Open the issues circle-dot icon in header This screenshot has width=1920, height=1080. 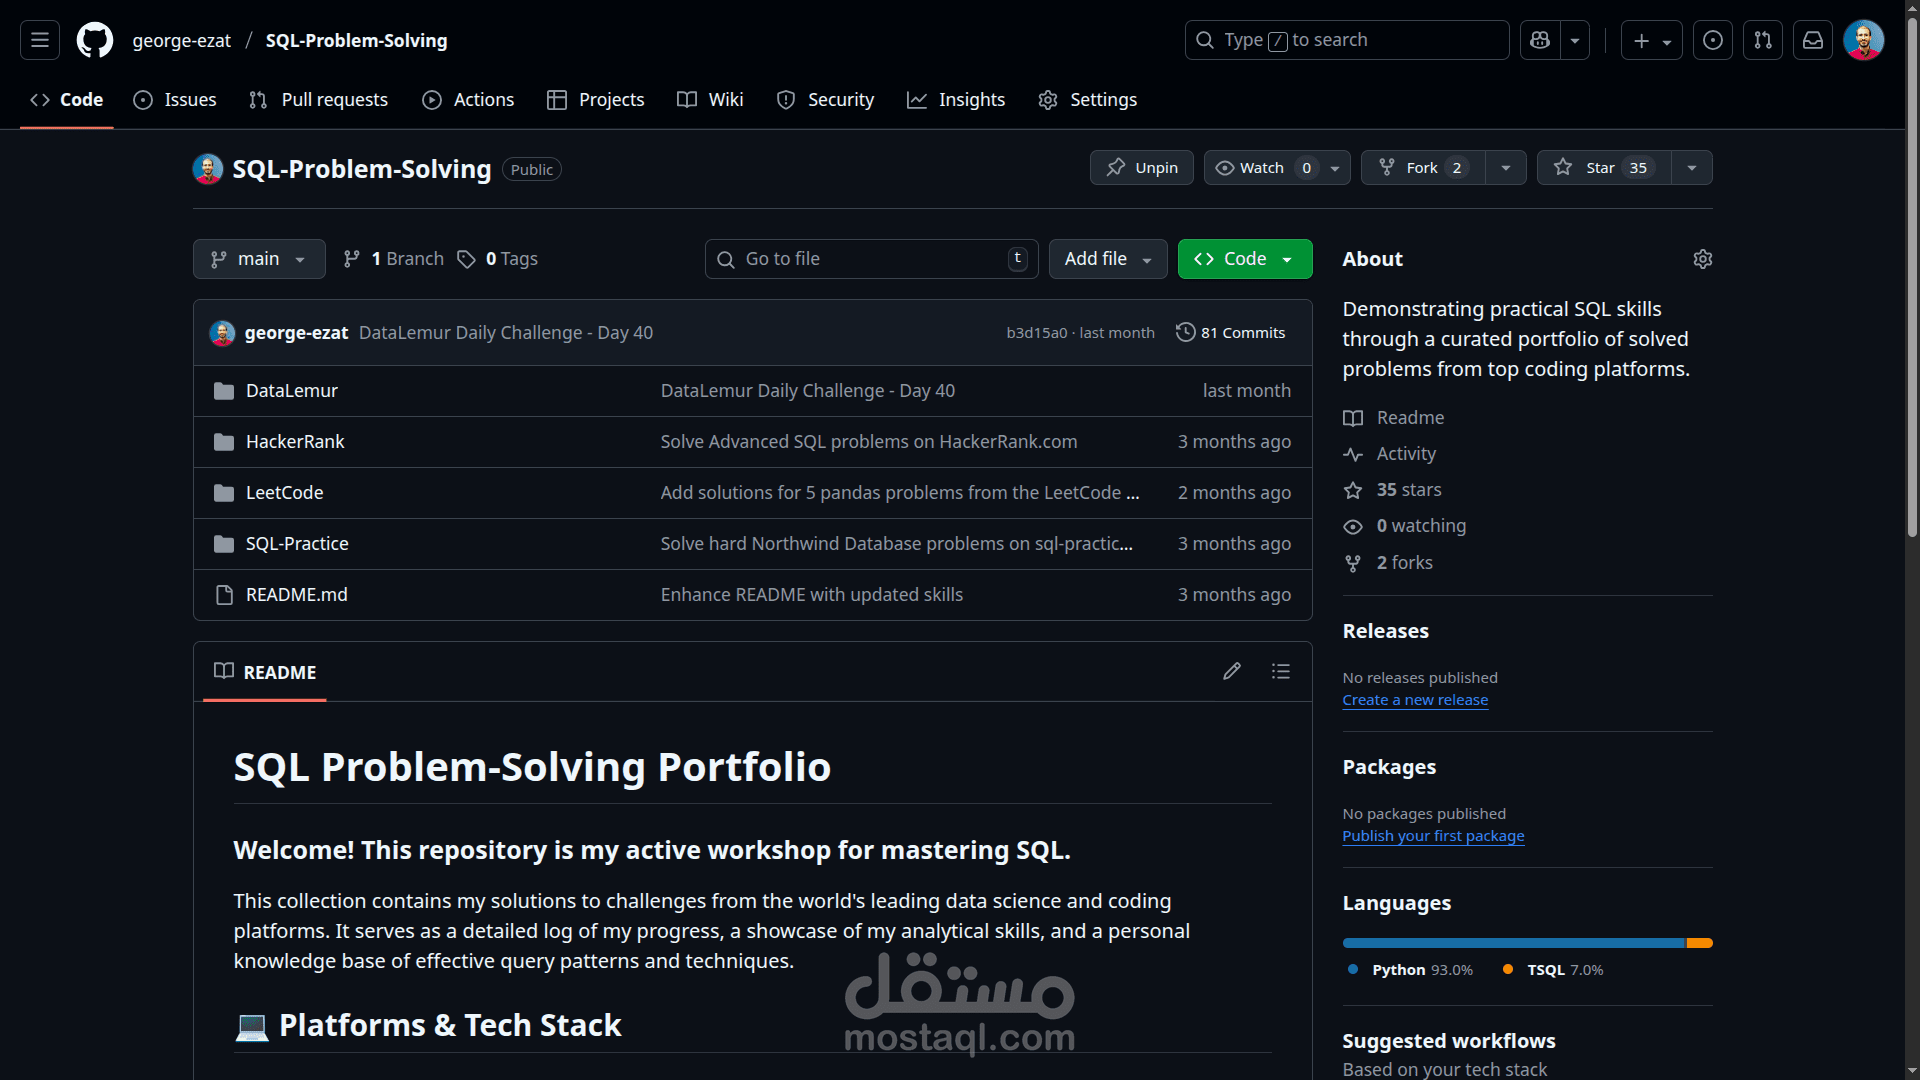coord(1713,40)
